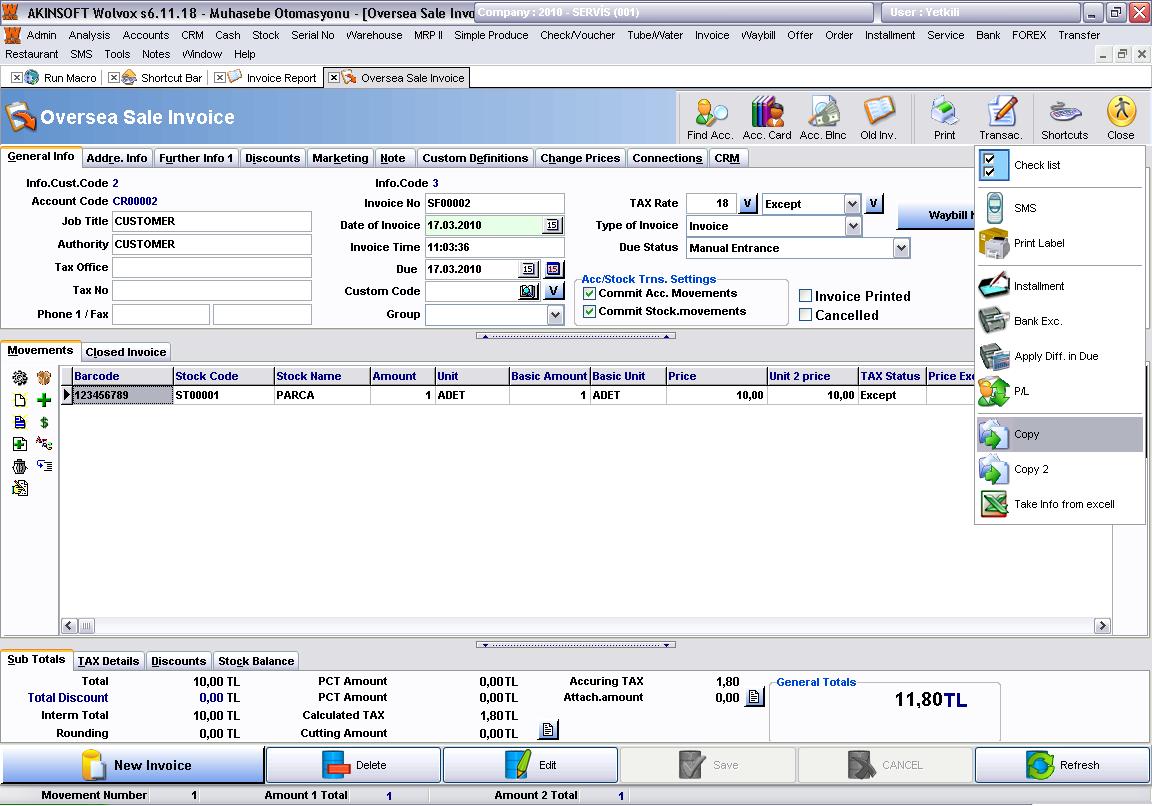Click the Delete button
The width and height of the screenshot is (1152, 806).
coord(353,765)
